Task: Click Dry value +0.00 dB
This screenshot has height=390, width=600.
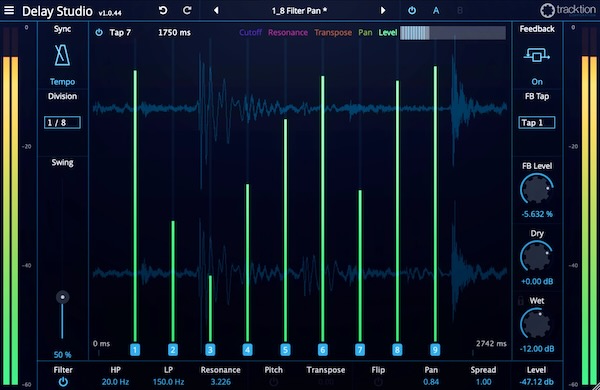Action: (x=537, y=282)
